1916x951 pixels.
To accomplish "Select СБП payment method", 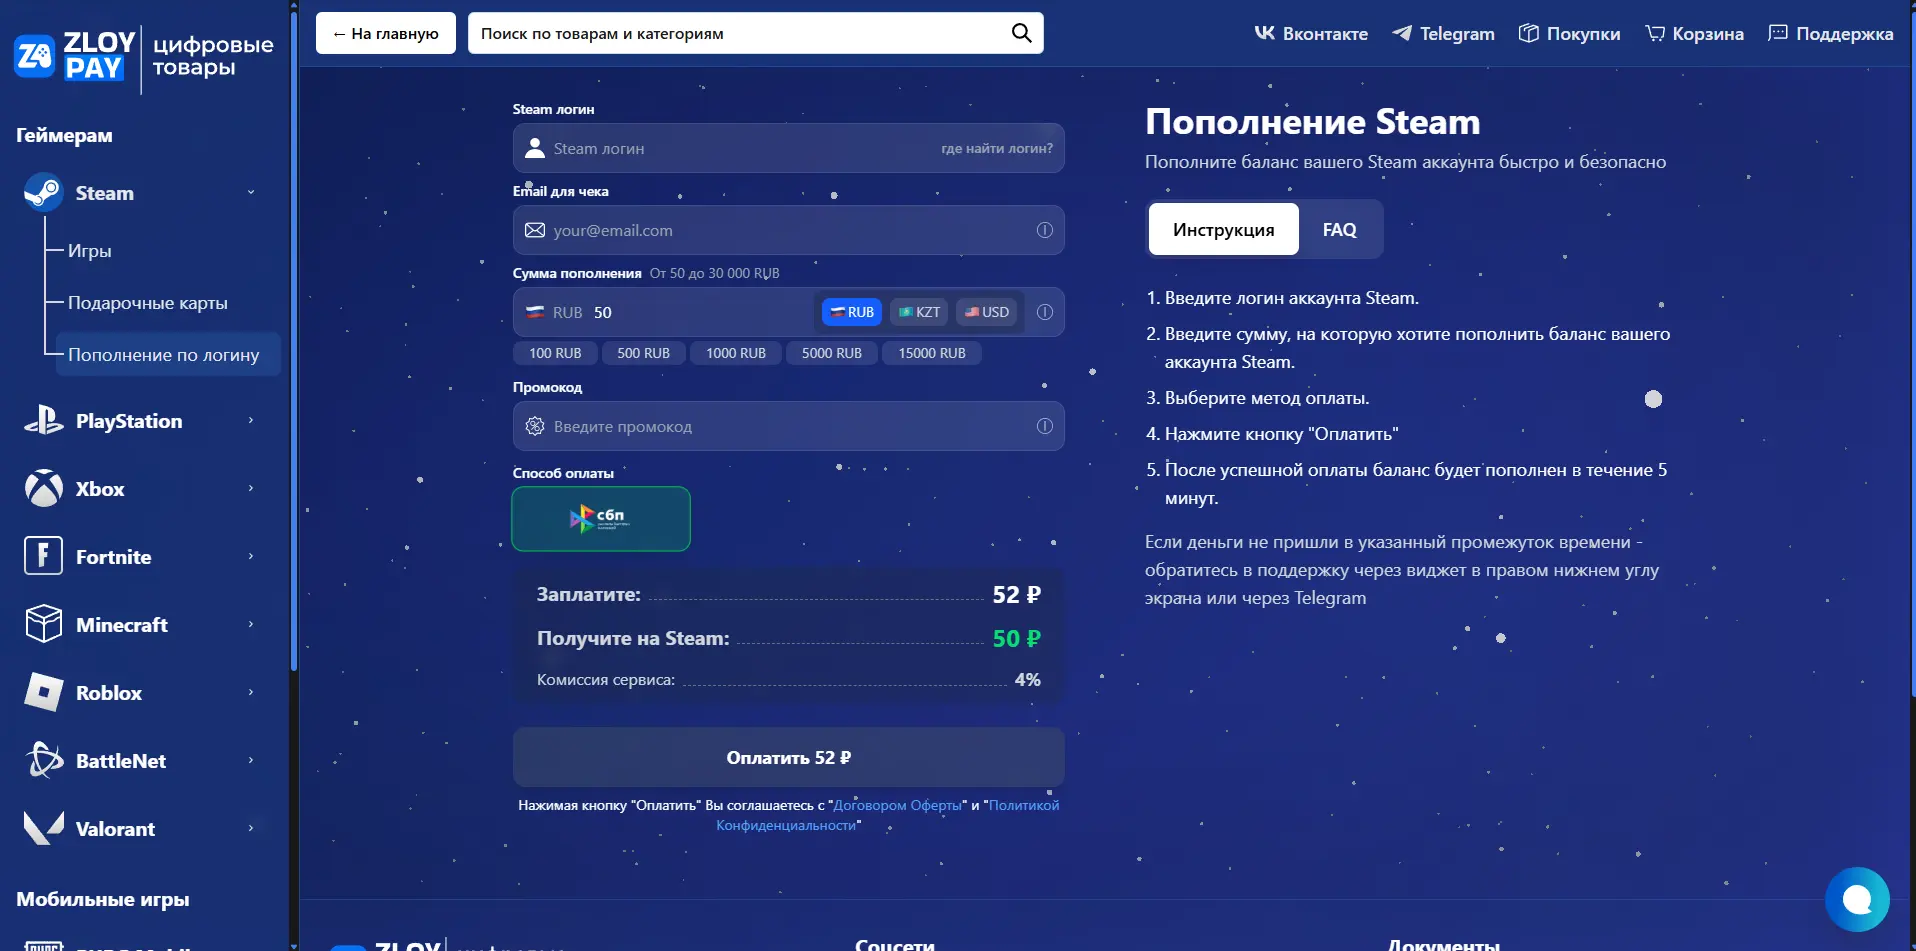I will point(601,518).
